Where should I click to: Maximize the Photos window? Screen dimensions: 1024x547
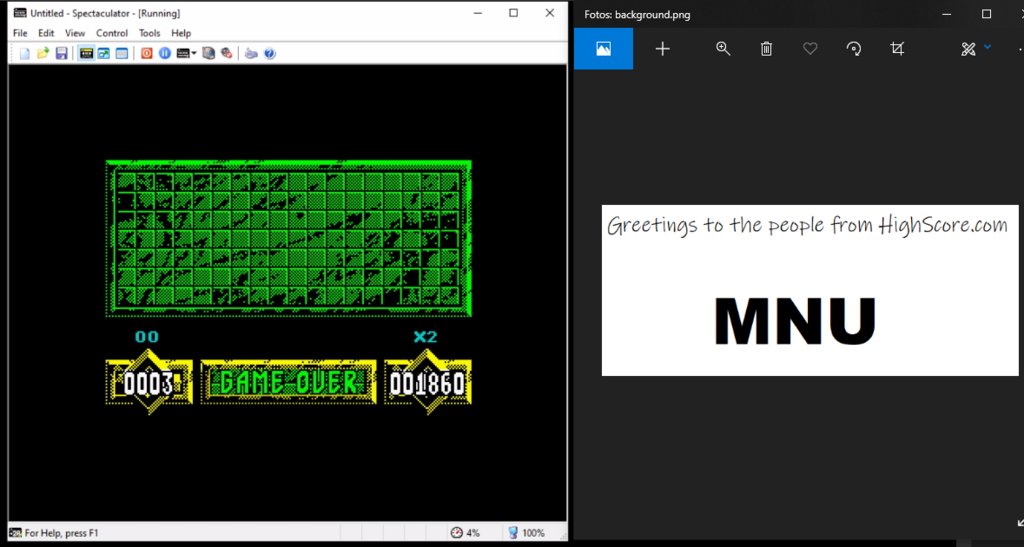986,14
